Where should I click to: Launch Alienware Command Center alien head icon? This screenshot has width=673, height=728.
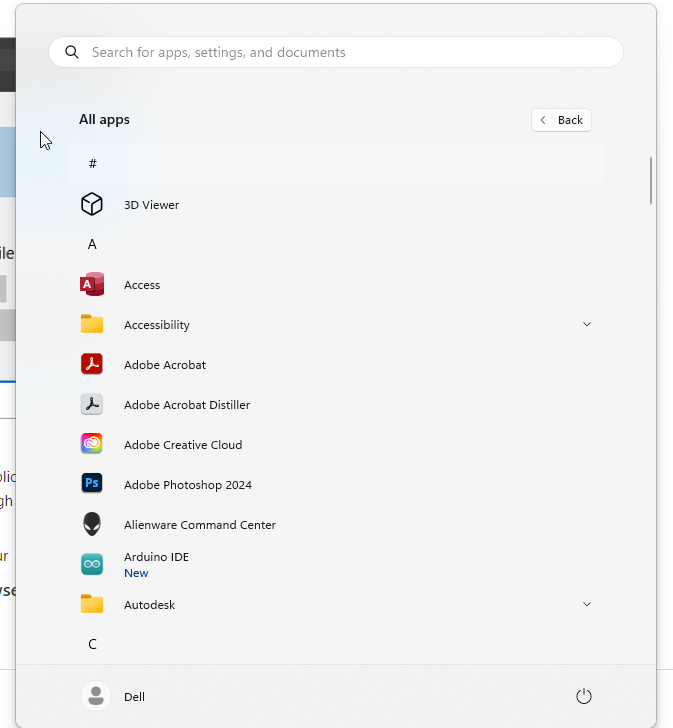(92, 524)
